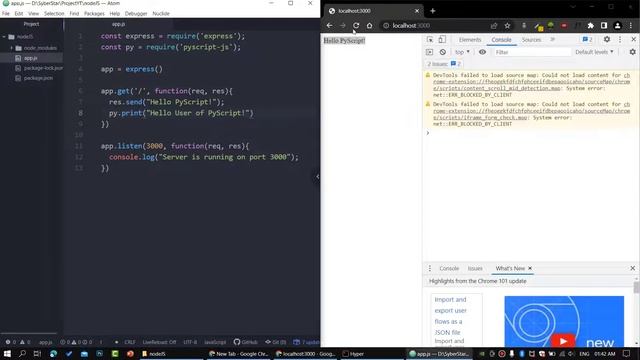Open package.json in project tree
This screenshot has width=640, height=360.
pos(38,78)
